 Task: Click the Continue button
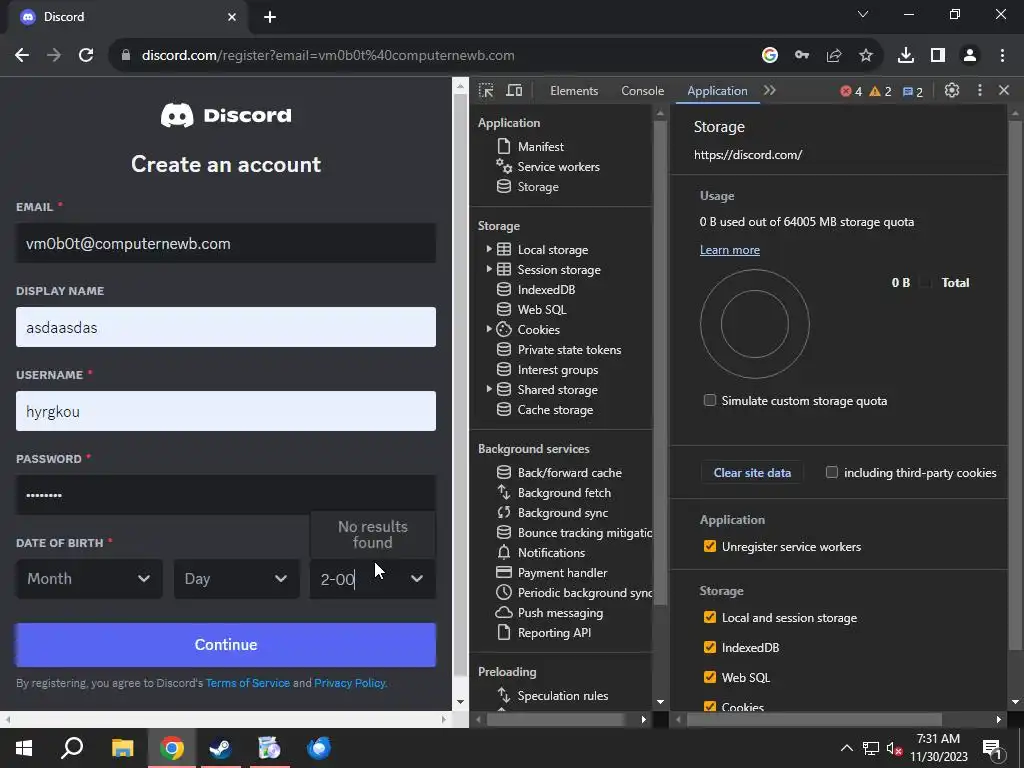[x=226, y=645]
